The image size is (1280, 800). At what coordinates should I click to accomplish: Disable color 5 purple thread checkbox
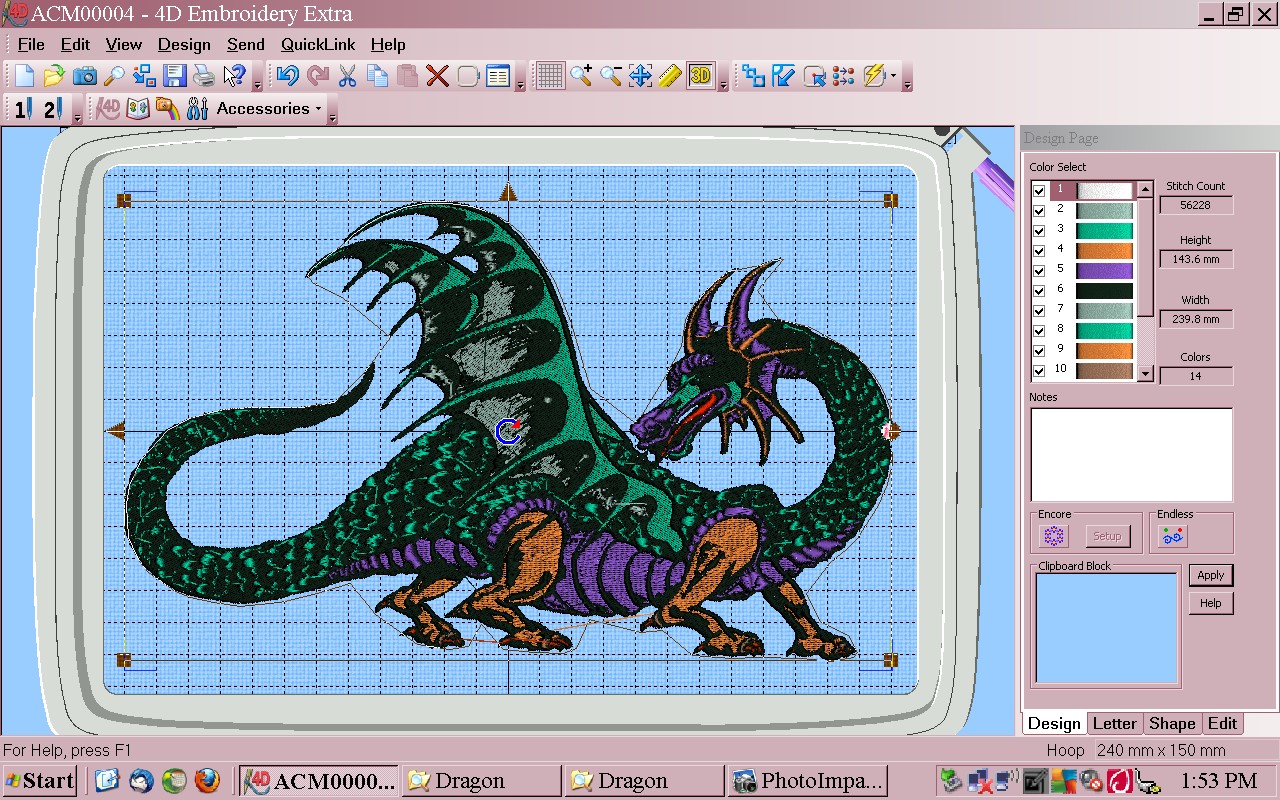click(x=1039, y=271)
